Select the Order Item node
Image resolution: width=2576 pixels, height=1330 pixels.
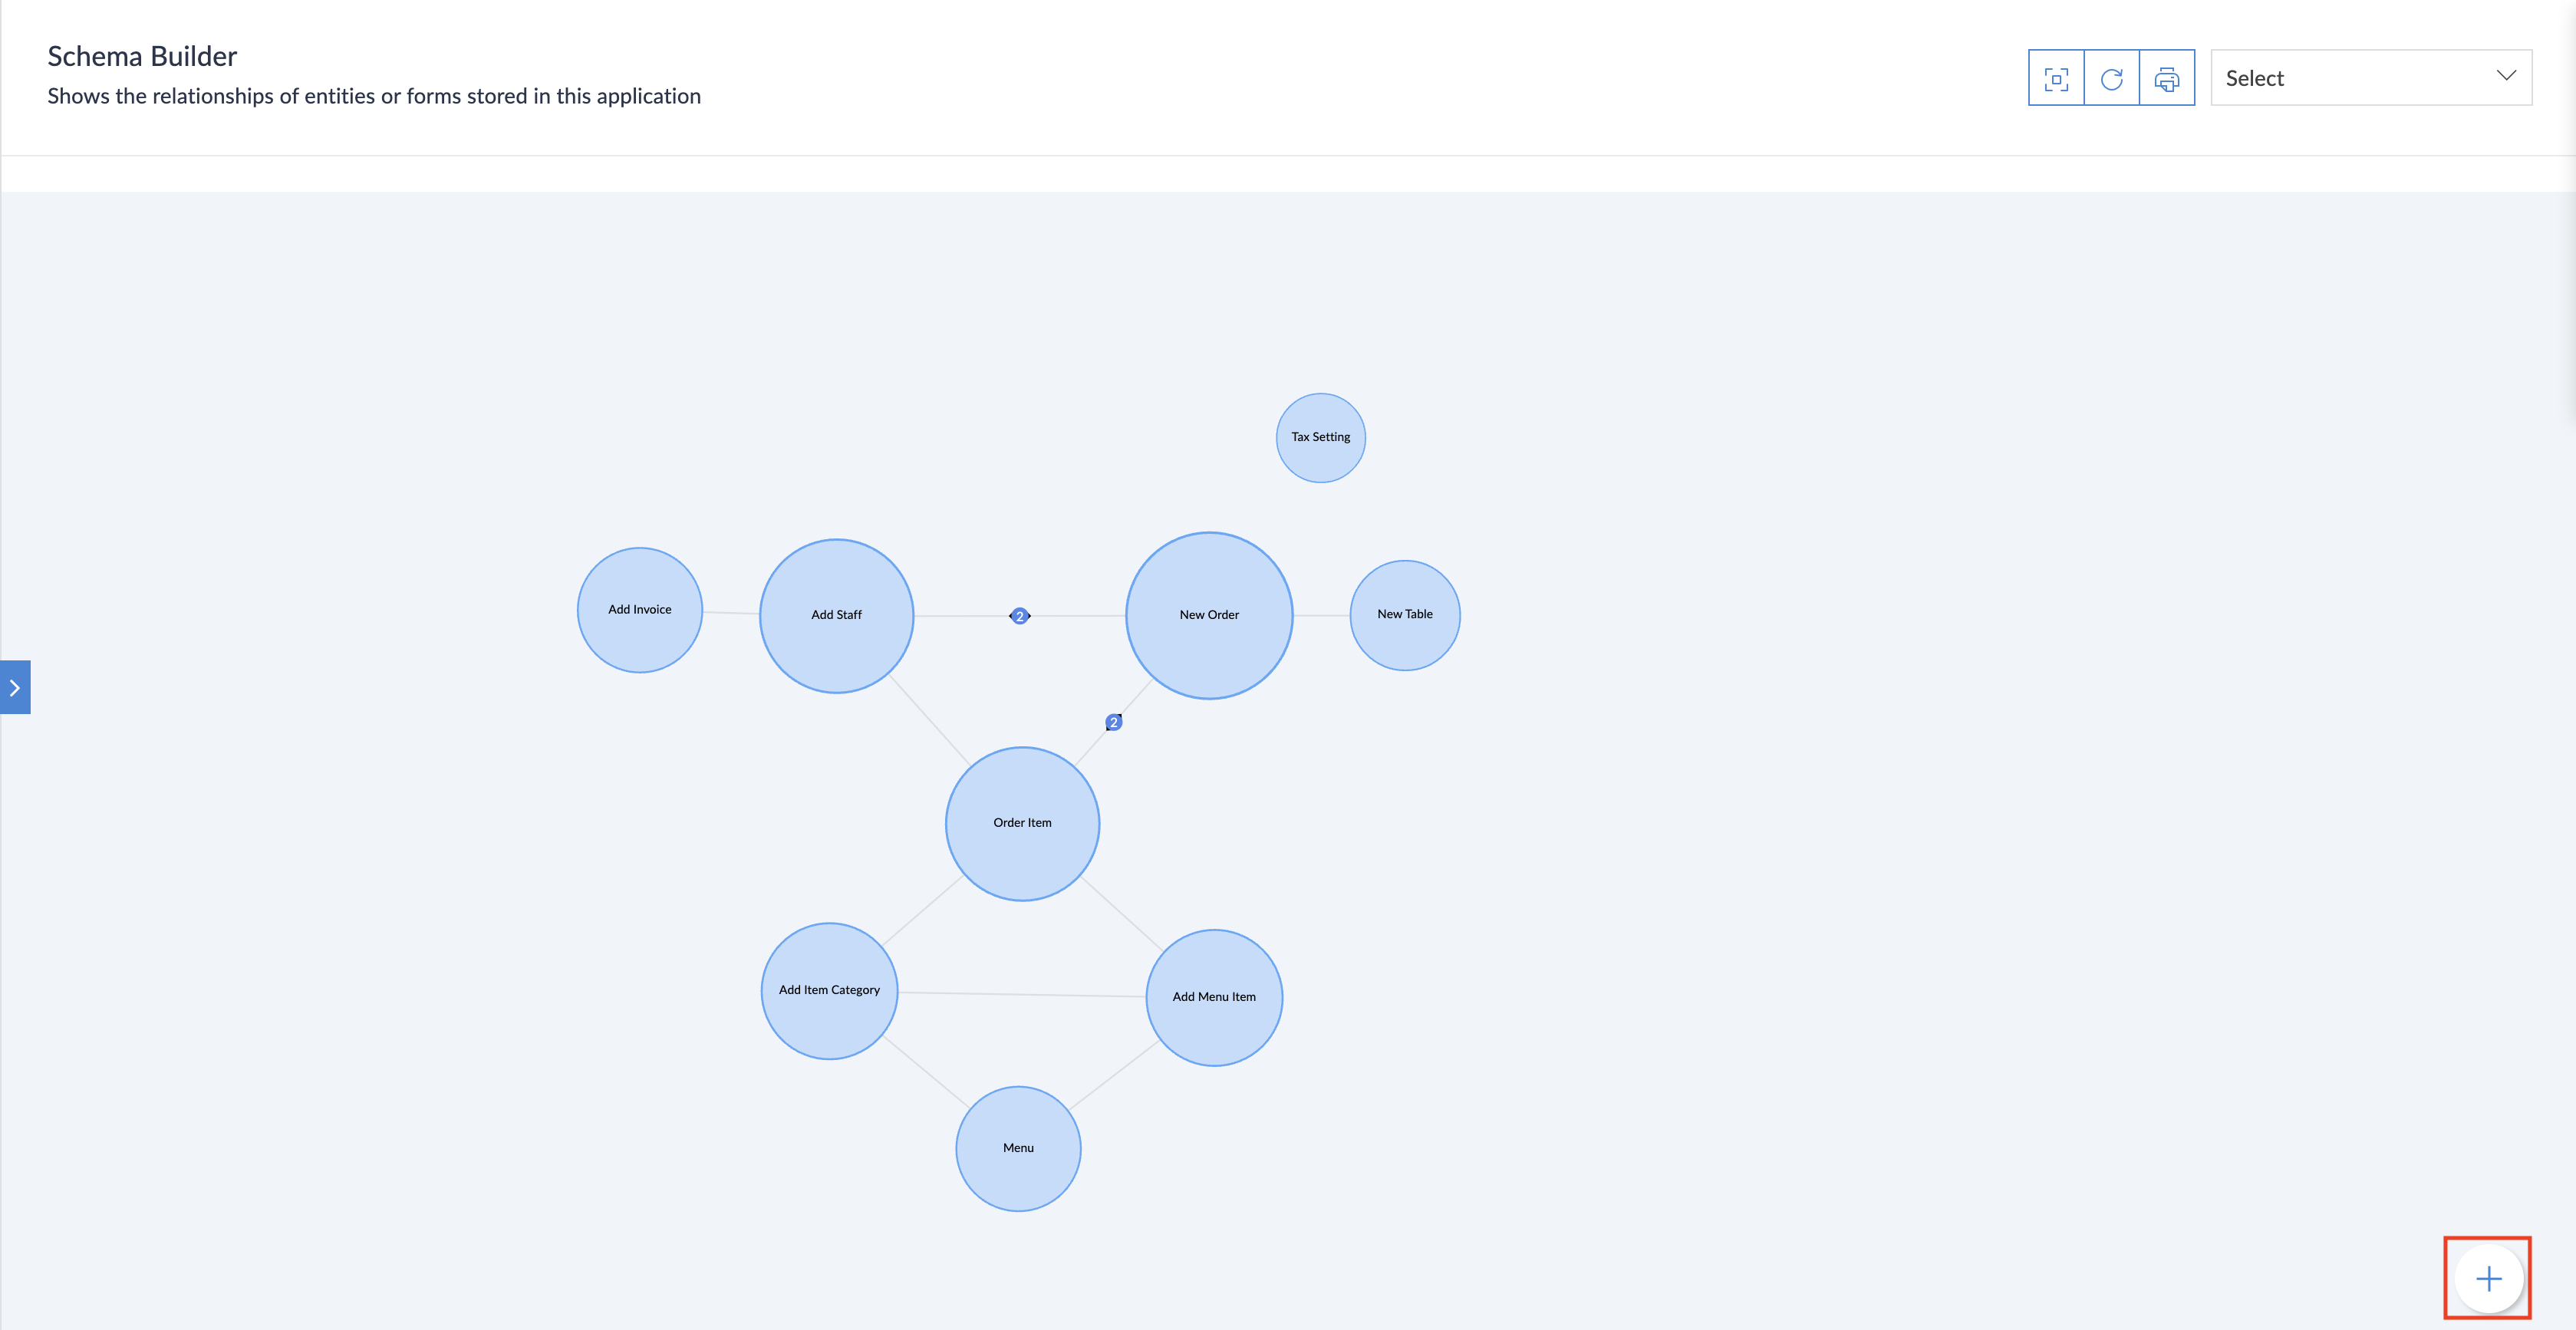[1022, 823]
